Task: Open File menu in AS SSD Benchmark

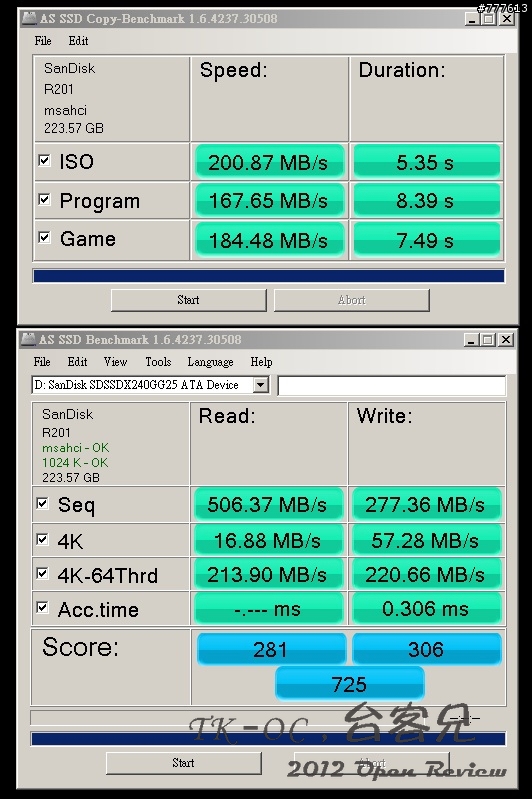Action: 42,362
